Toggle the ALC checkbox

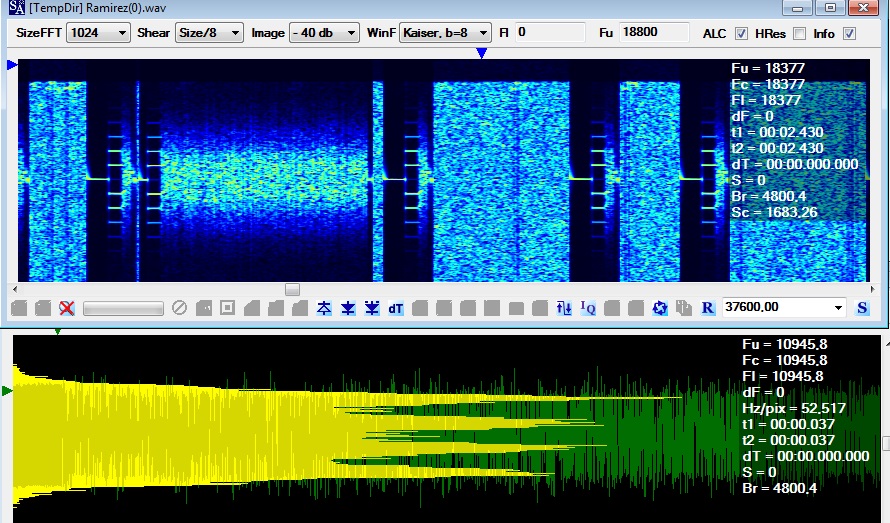pyautogui.click(x=741, y=34)
